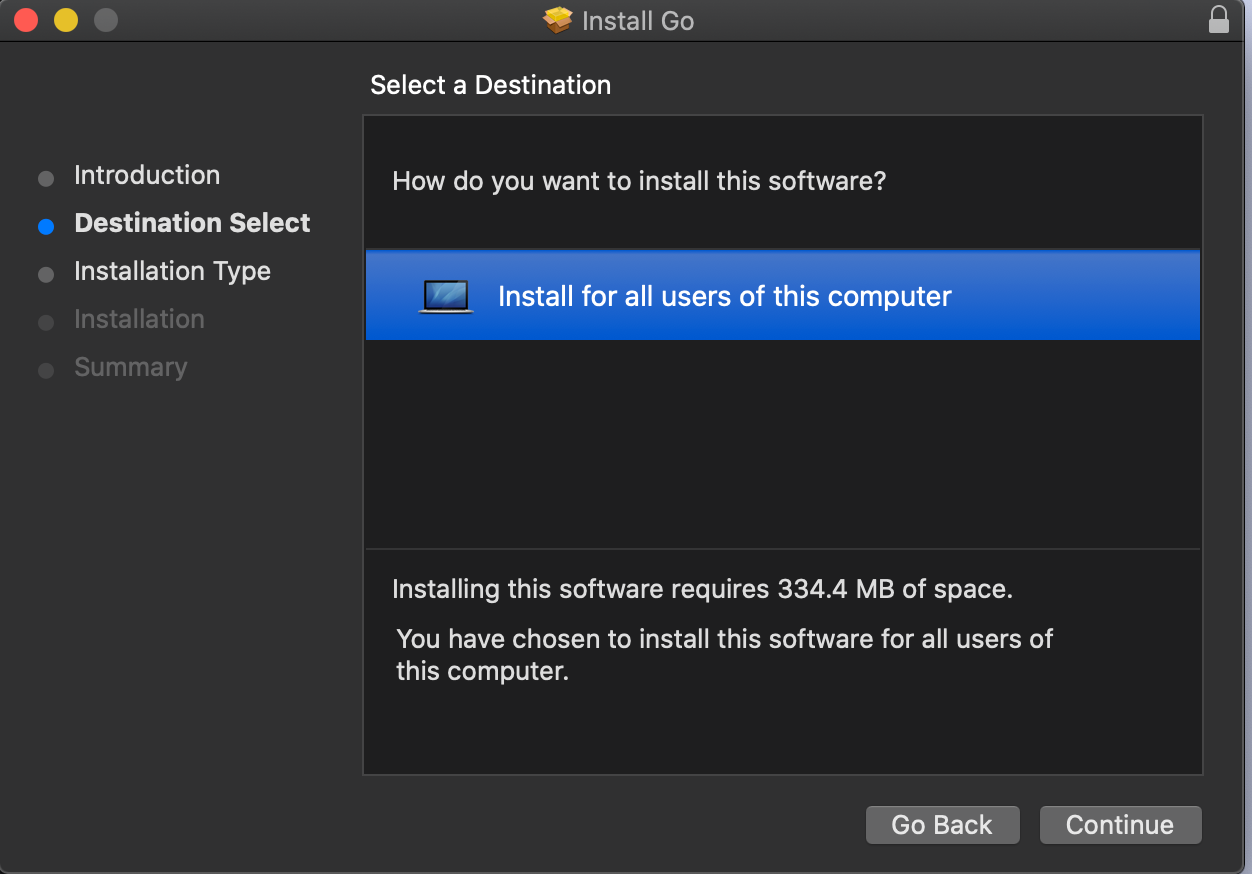Click the Go Back button

(942, 825)
